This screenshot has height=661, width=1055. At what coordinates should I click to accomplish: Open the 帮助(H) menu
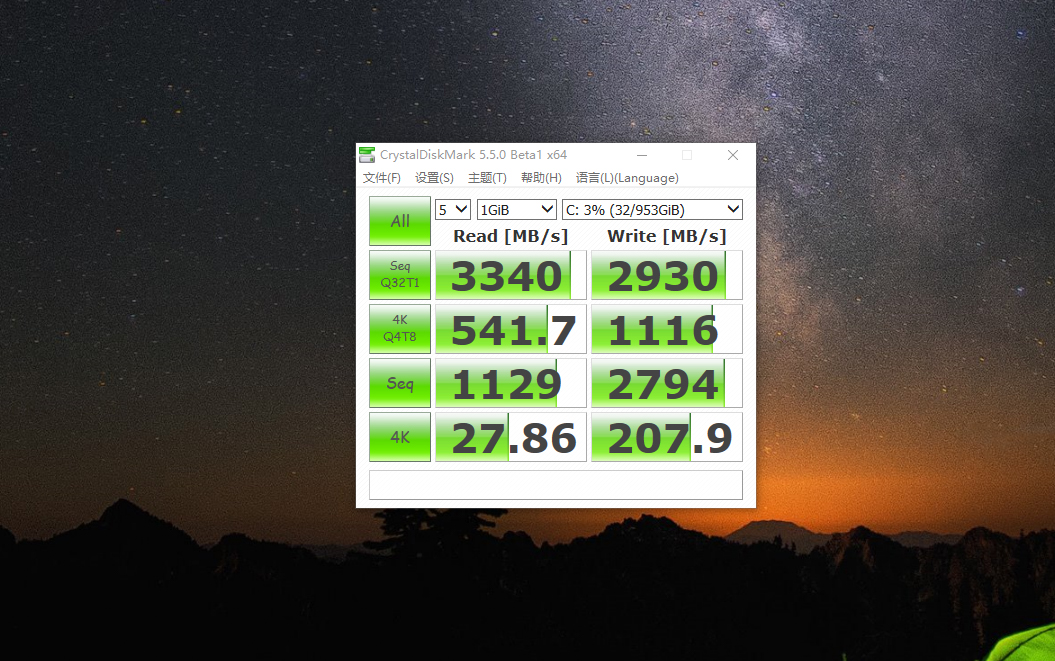(x=541, y=178)
